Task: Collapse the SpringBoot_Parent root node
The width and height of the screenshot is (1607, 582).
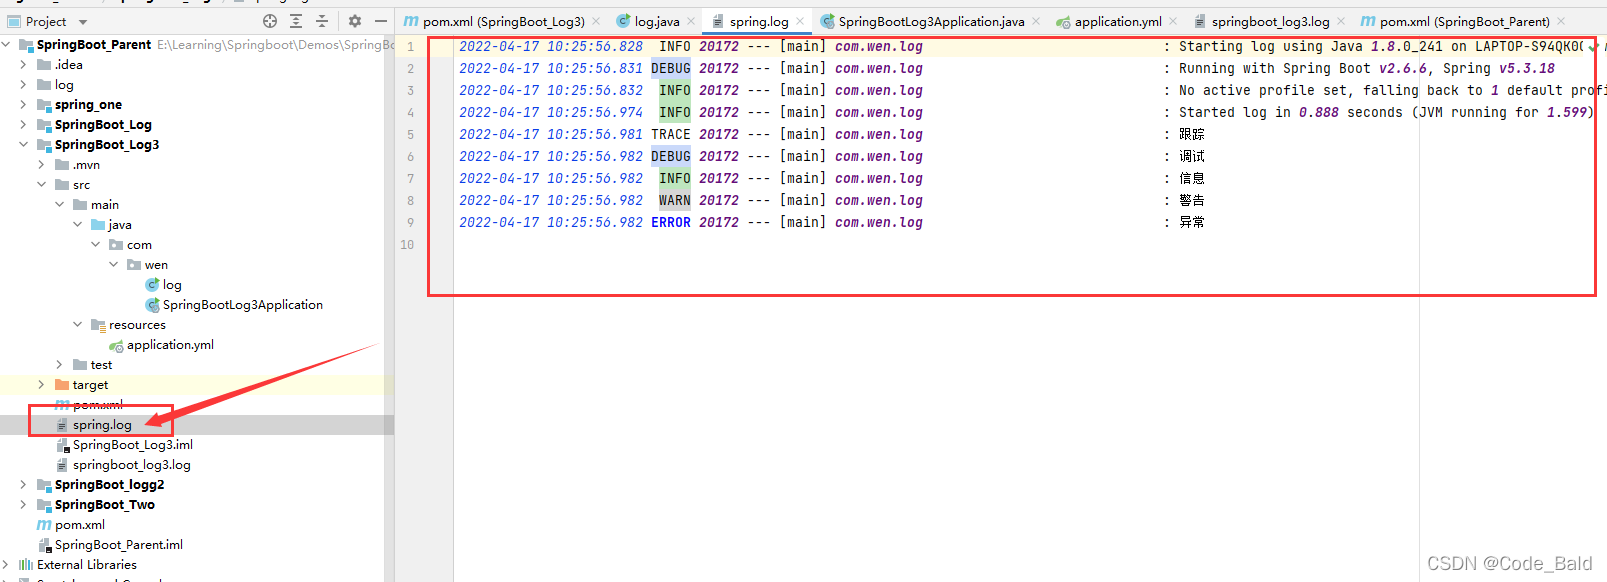Action: (6, 44)
